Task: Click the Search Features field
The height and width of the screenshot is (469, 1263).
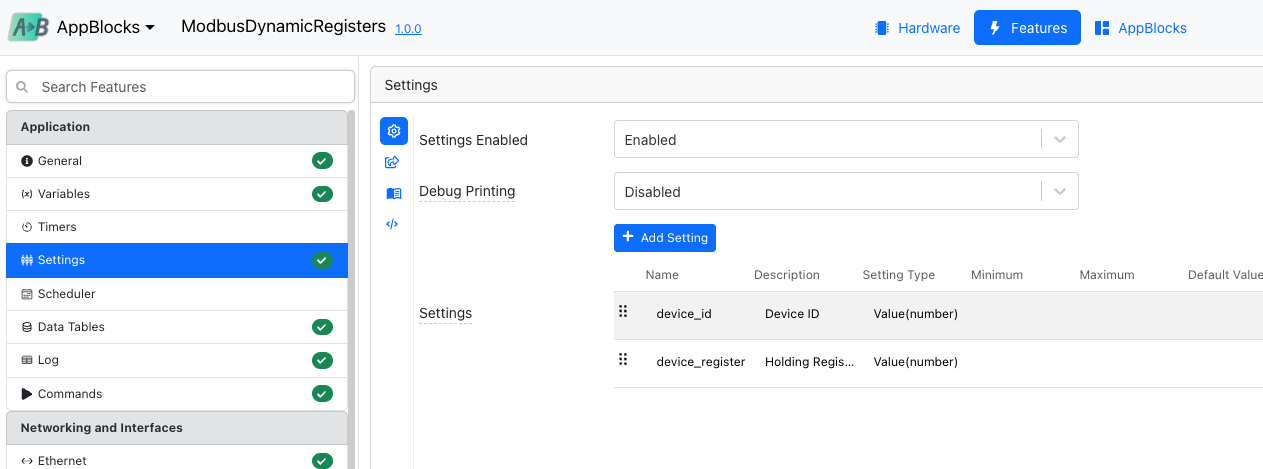Action: (180, 87)
